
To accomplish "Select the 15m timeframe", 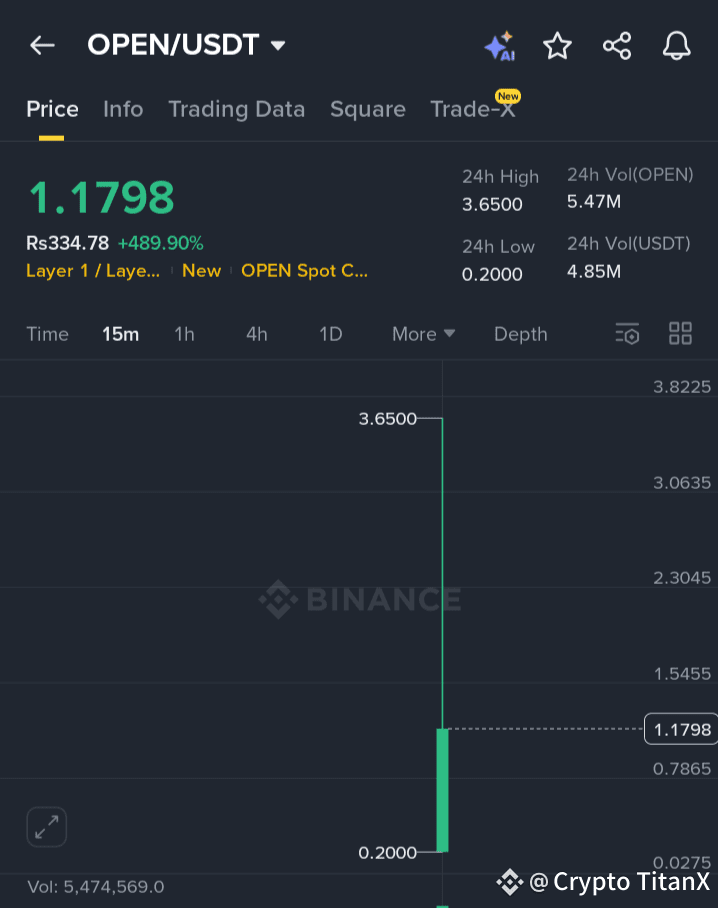I will tap(120, 334).
